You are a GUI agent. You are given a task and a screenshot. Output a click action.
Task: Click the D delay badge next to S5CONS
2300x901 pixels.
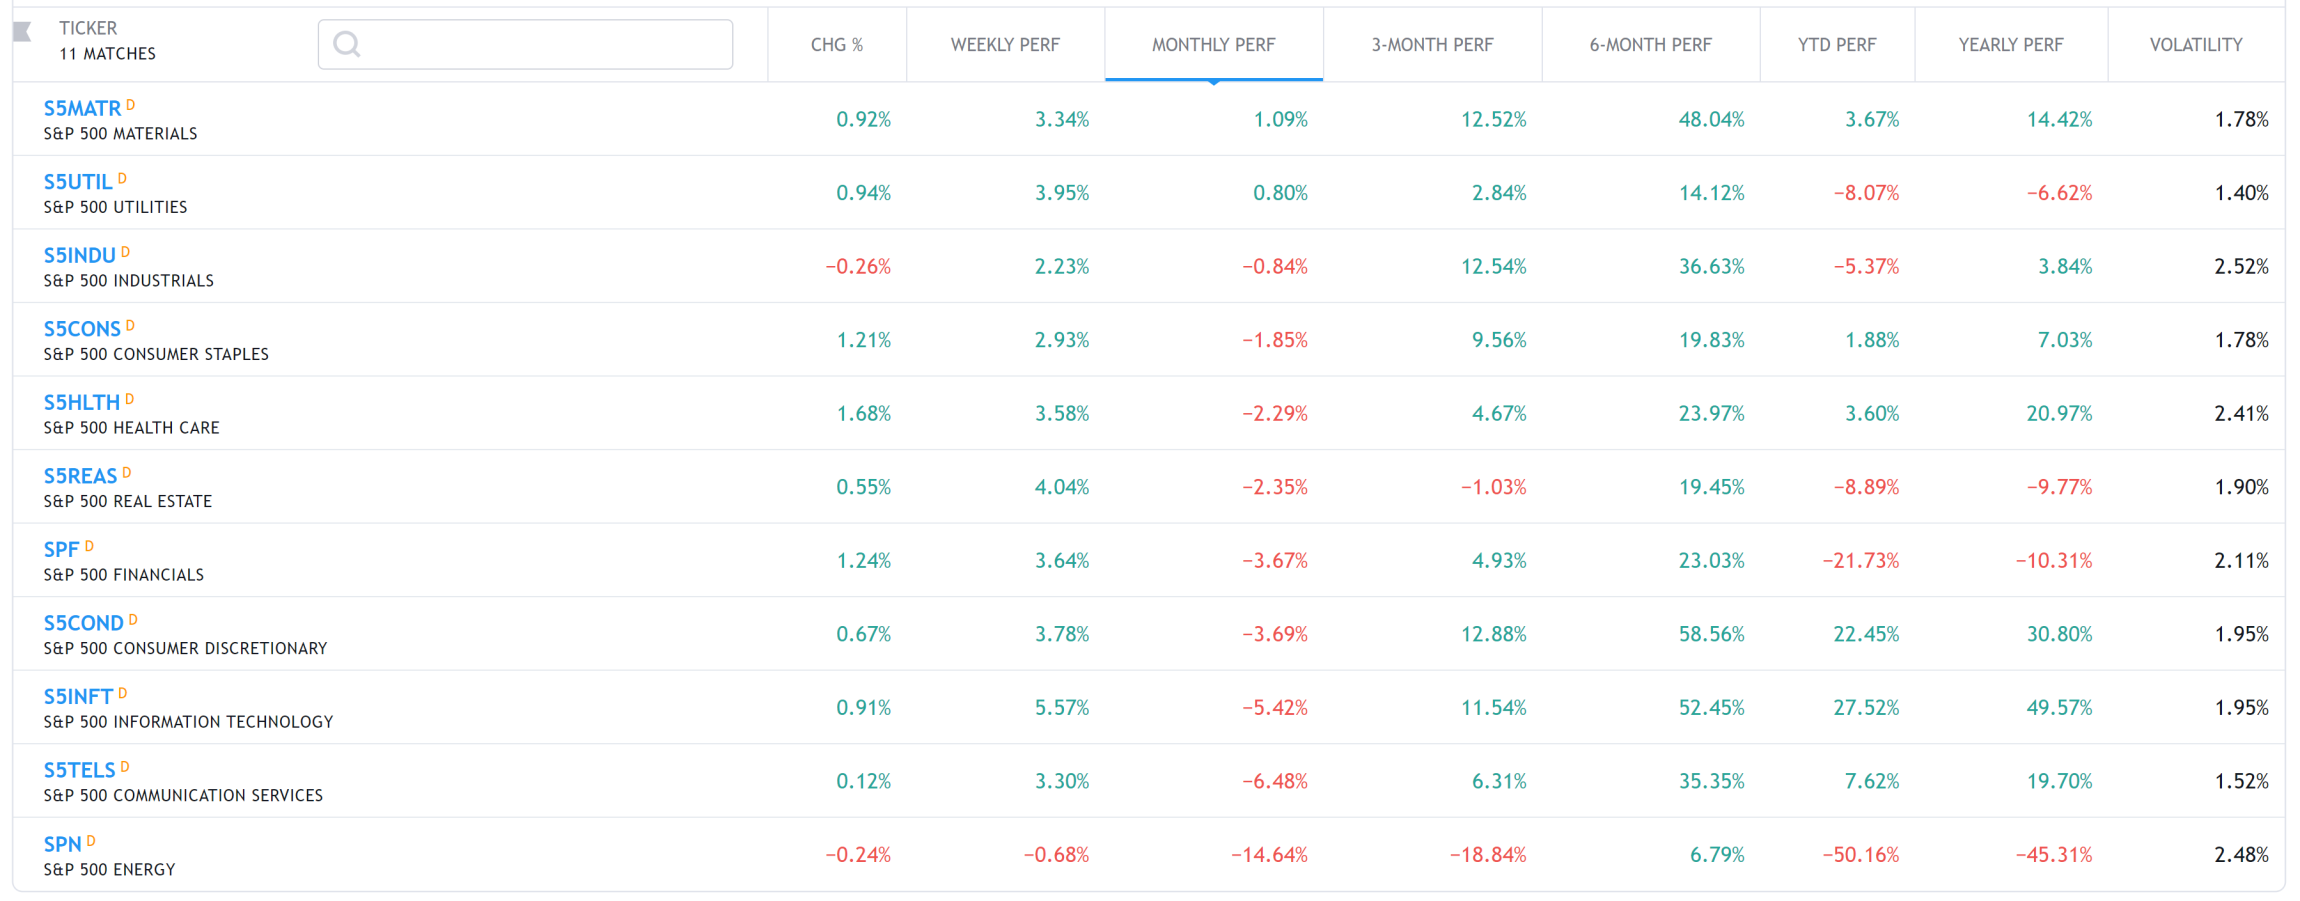[x=130, y=325]
